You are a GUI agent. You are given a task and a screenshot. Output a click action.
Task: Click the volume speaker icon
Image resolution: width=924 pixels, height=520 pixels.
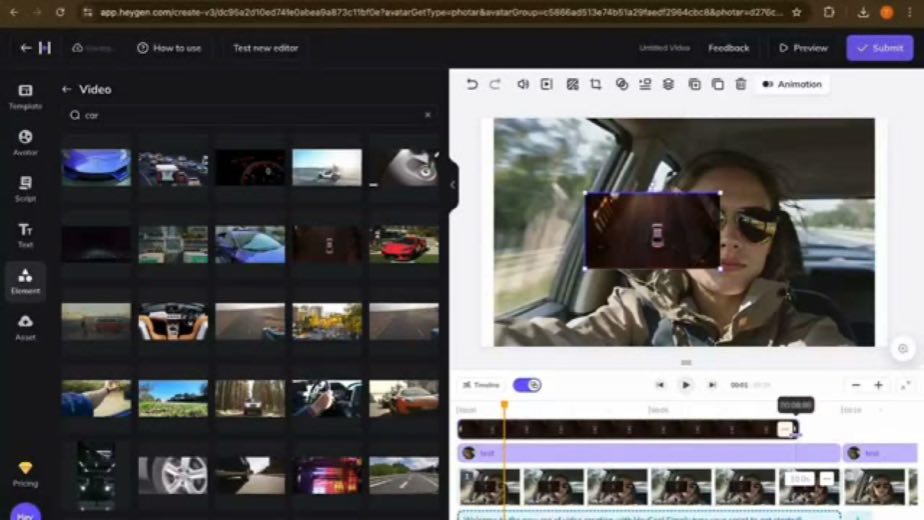point(523,84)
